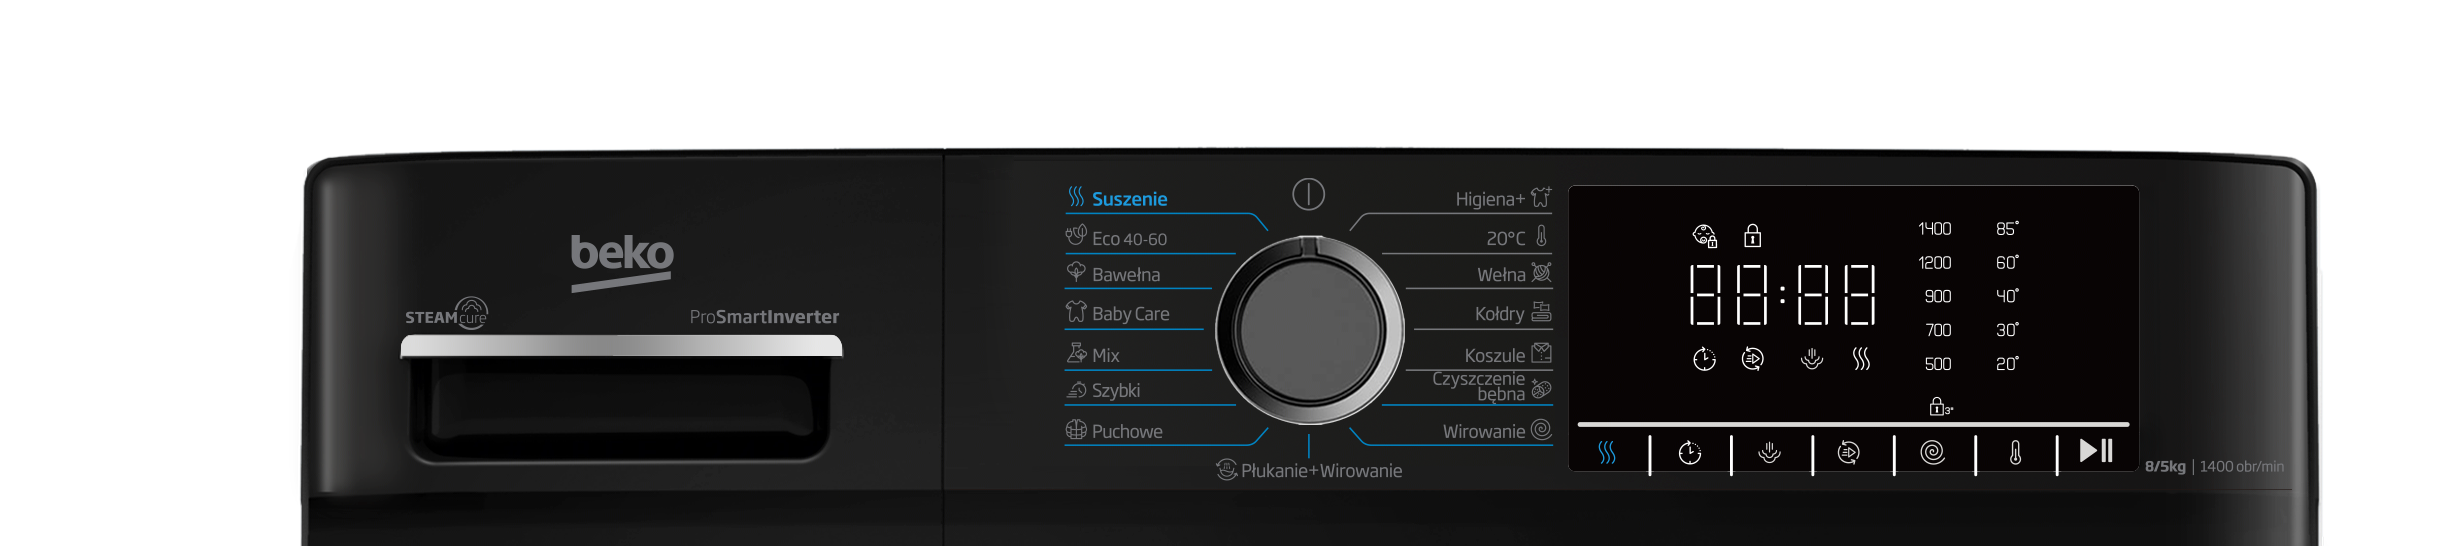Tap the delay timer touch button
The height and width of the screenshot is (546, 2452).
pyautogui.click(x=1689, y=454)
